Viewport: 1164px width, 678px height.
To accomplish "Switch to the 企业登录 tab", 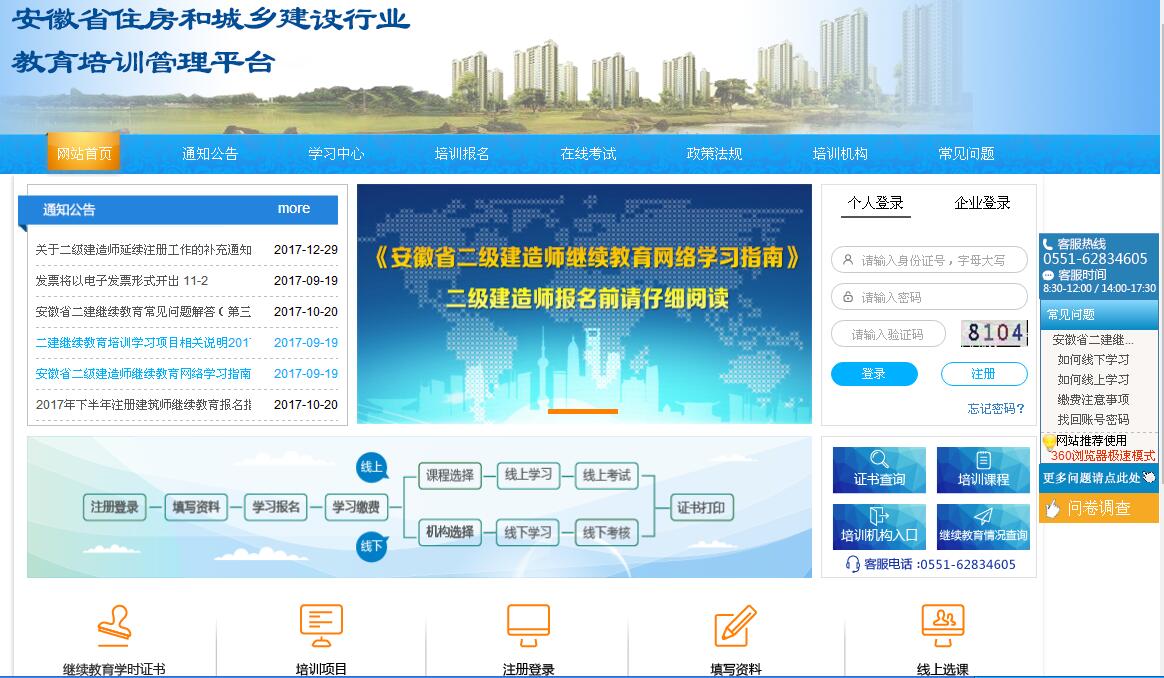I will 982,203.
